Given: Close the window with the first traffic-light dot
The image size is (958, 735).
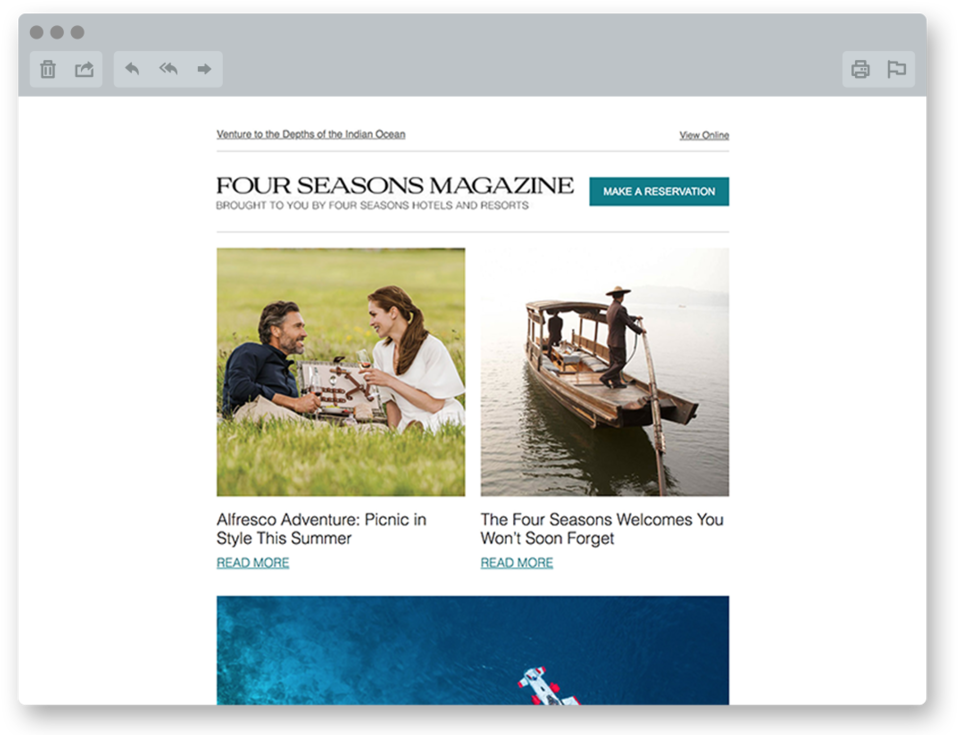Looking at the screenshot, I should pyautogui.click(x=37, y=32).
